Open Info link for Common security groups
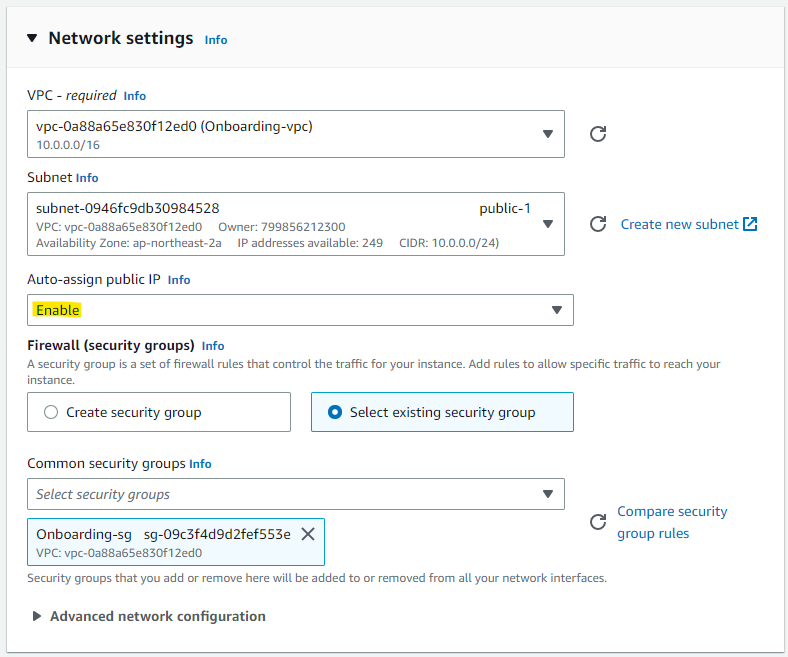The height and width of the screenshot is (657, 788). (x=200, y=463)
